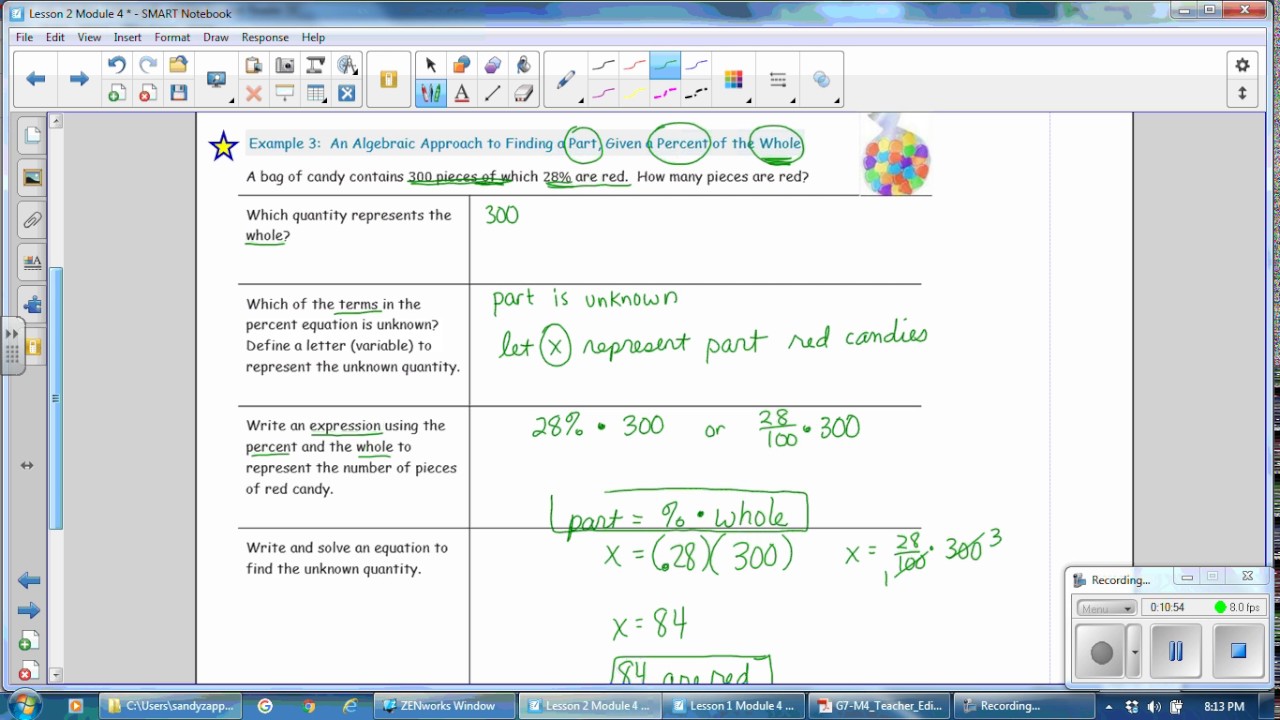1280x720 pixels.
Task: Move the toolbar with the up-down arrow
Action: click(x=1242, y=93)
